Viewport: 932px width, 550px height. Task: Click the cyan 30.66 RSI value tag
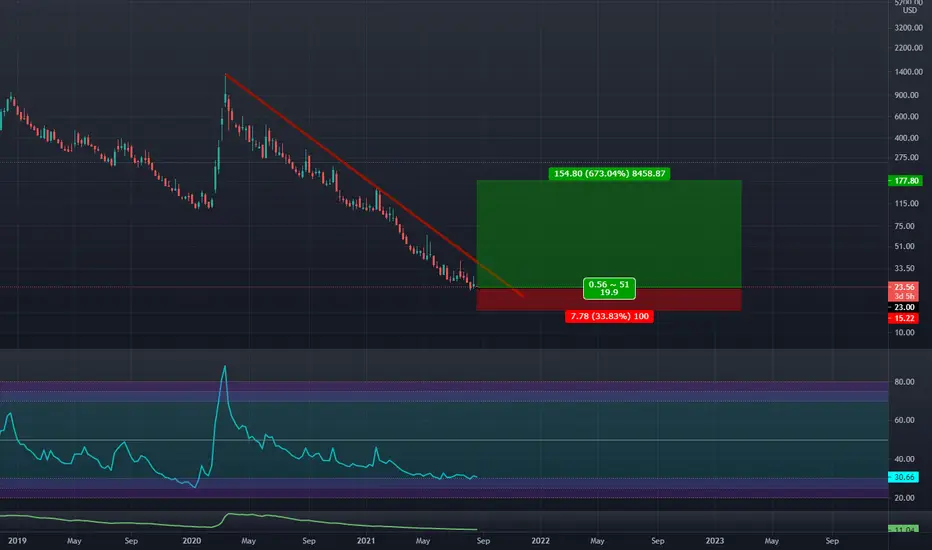click(903, 477)
